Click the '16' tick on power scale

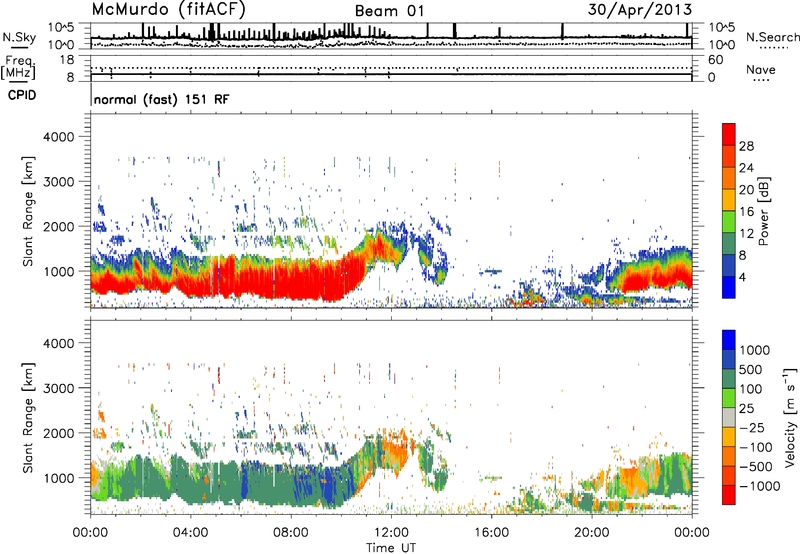point(746,212)
